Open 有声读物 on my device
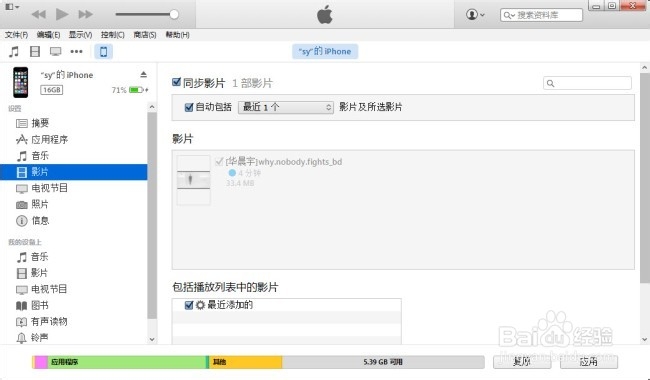650x380 pixels. click(x=74, y=322)
